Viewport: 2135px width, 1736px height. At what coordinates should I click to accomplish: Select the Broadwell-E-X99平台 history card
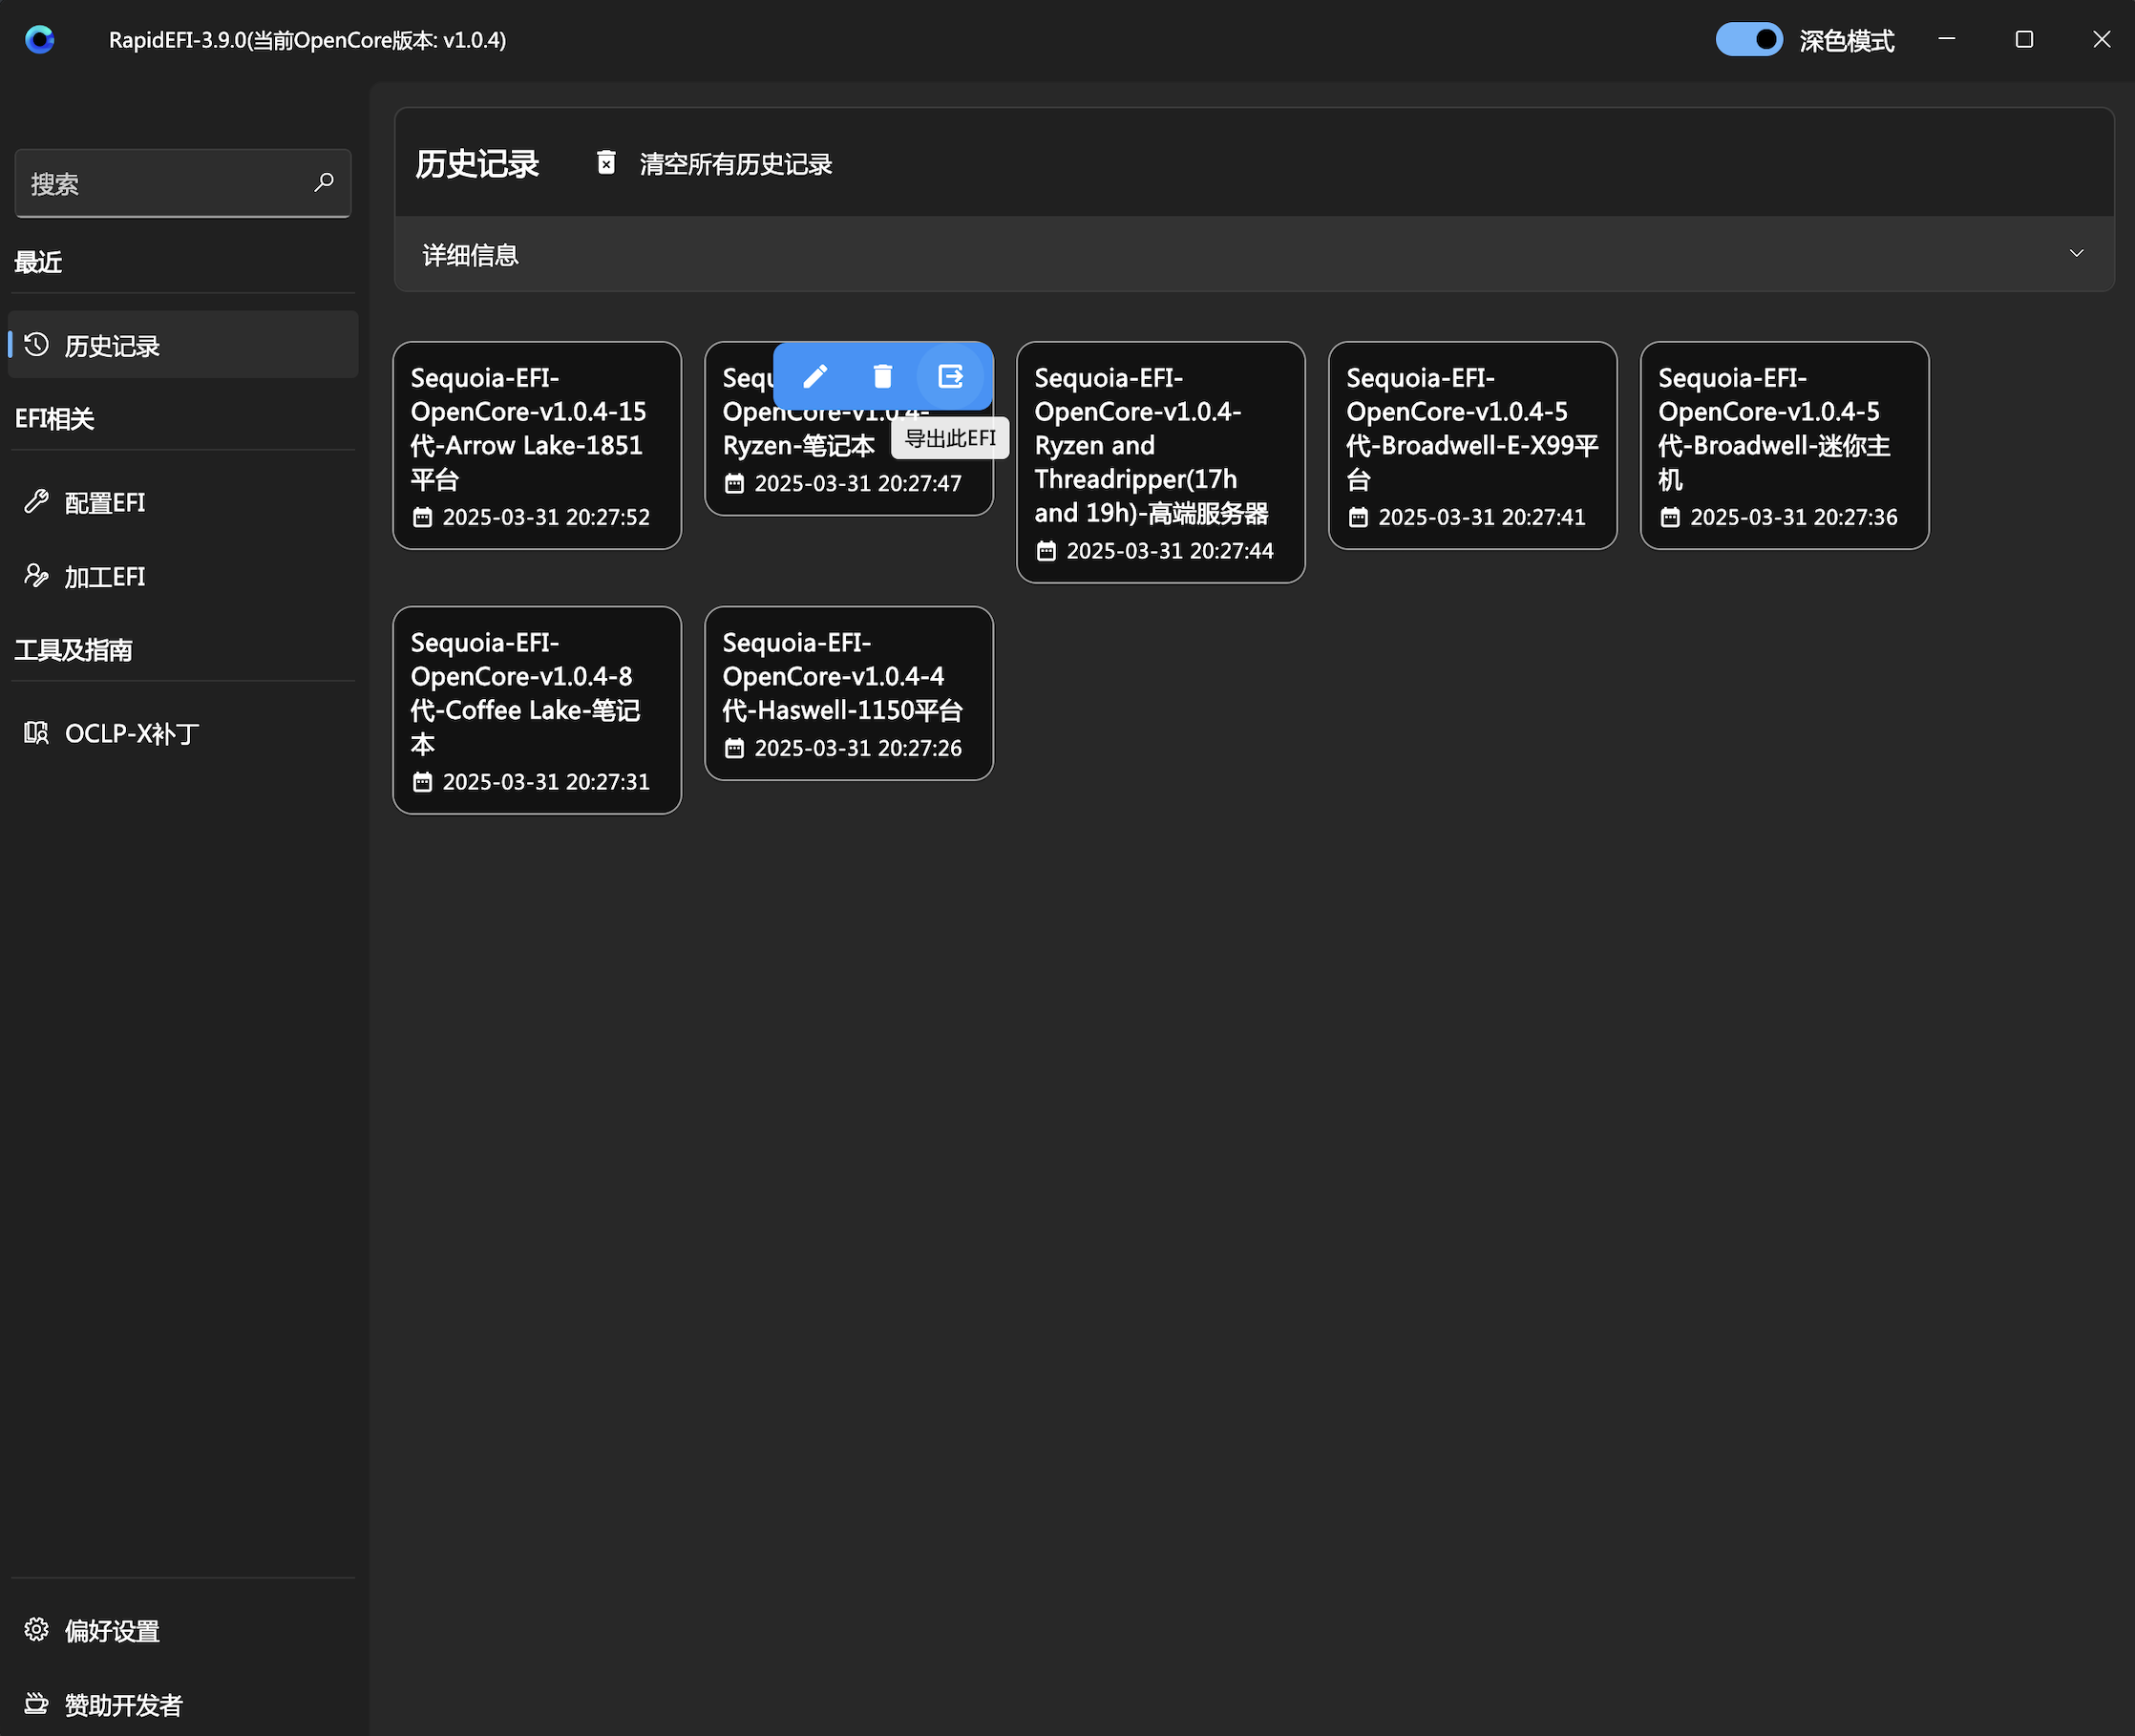pos(1472,445)
